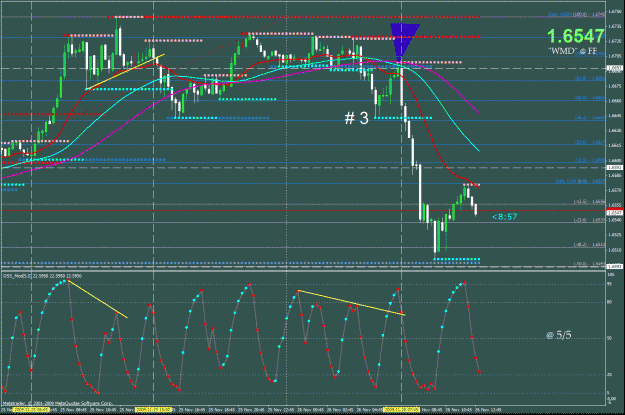Click the Daily LOW (0.0) level label
The height and width of the screenshot is (415, 625).
point(580,181)
